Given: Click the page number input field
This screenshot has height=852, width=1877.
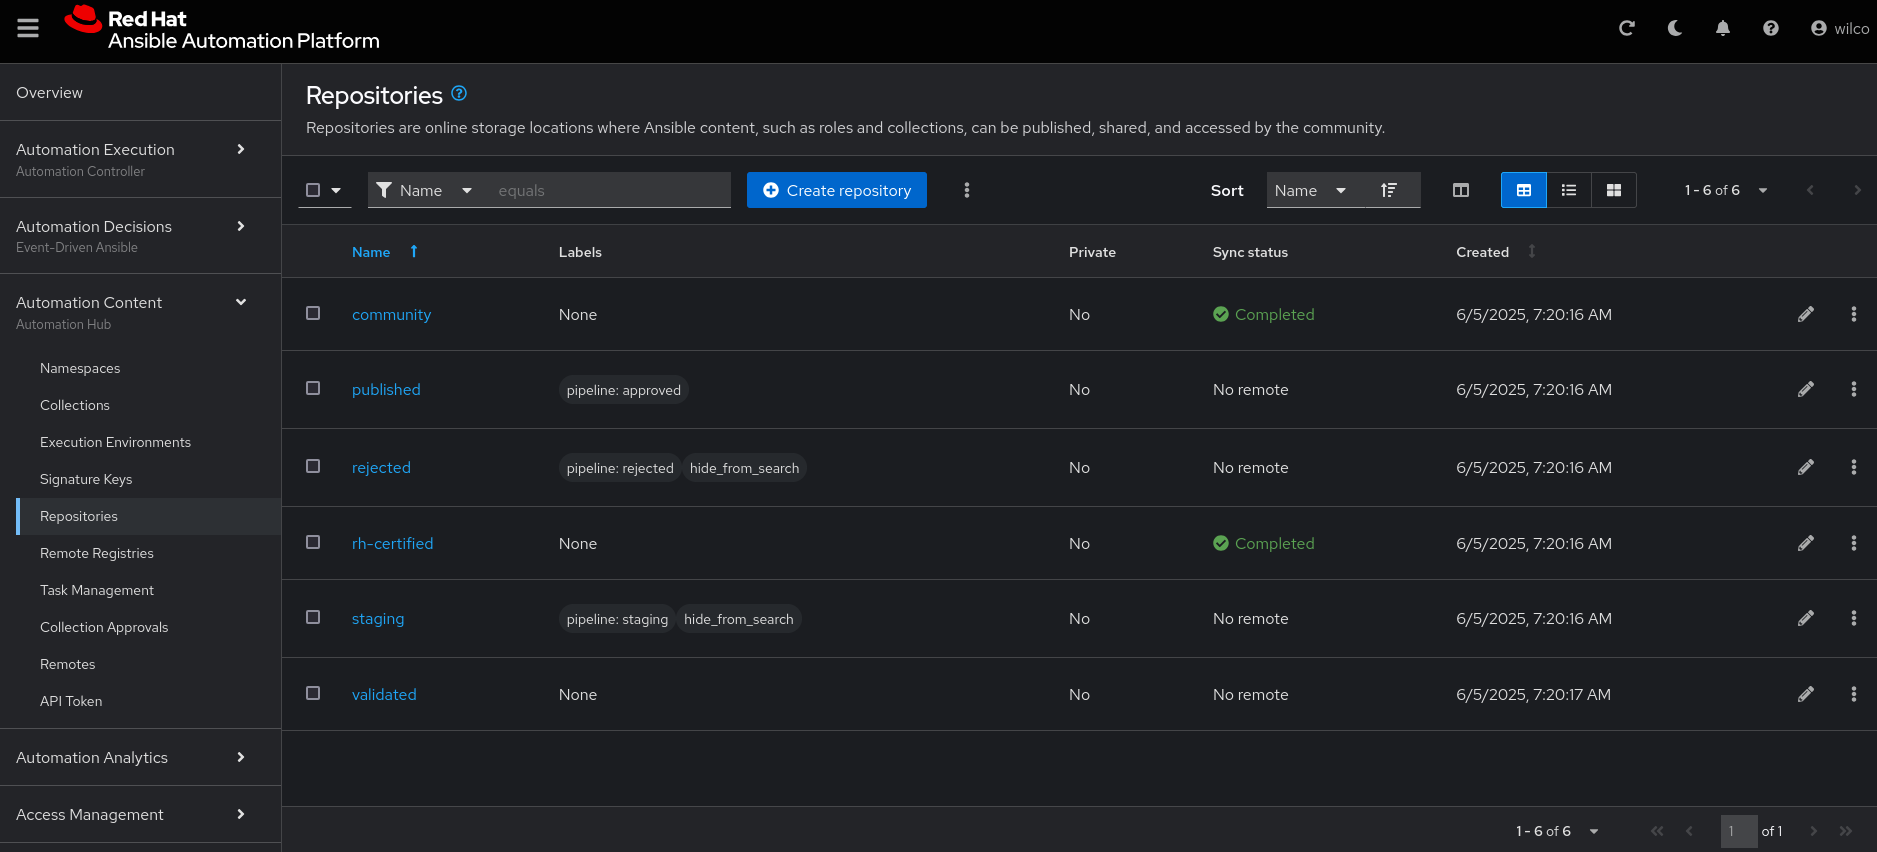Looking at the screenshot, I should pyautogui.click(x=1739, y=831).
